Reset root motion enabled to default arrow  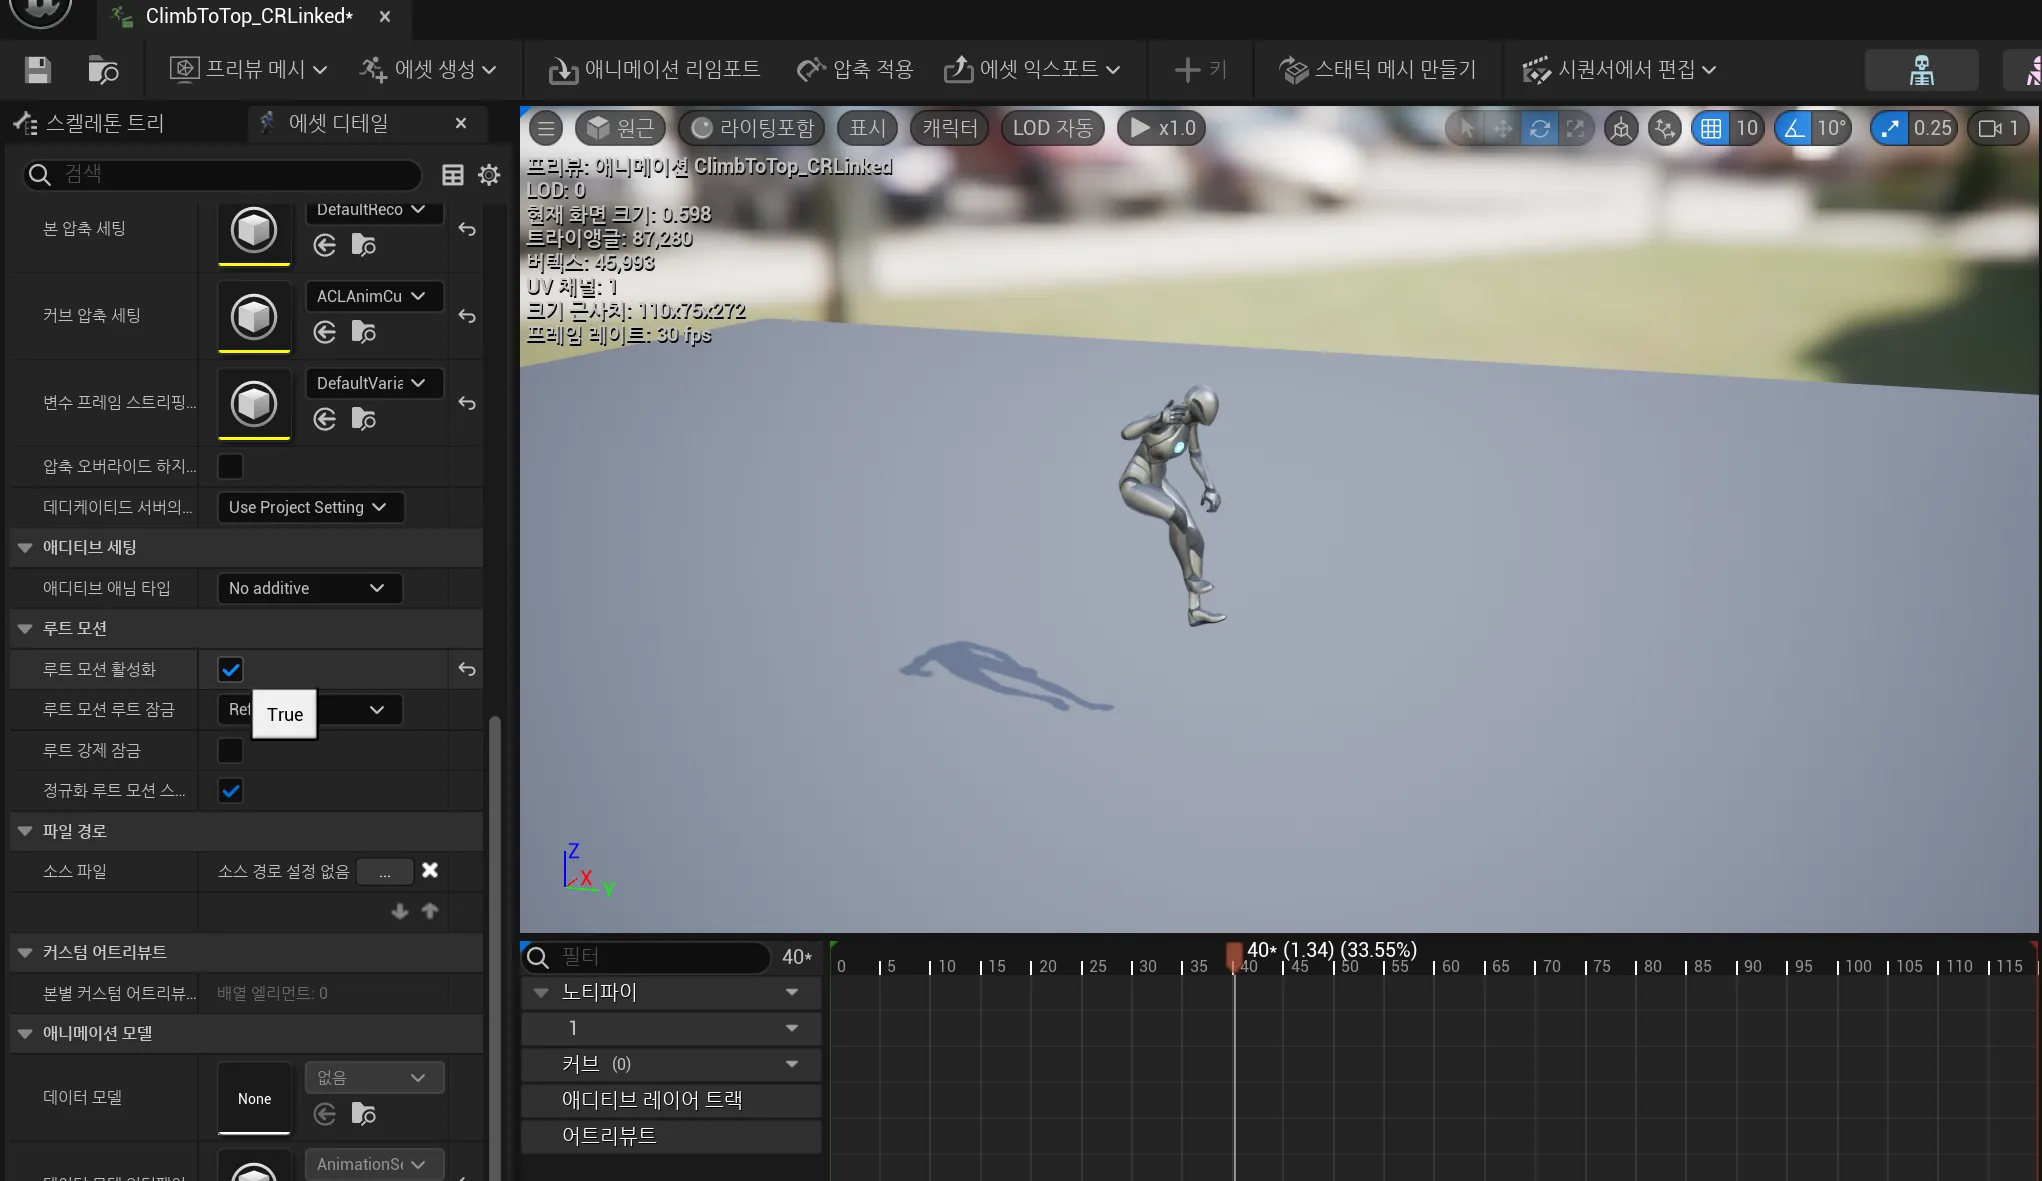coord(466,669)
